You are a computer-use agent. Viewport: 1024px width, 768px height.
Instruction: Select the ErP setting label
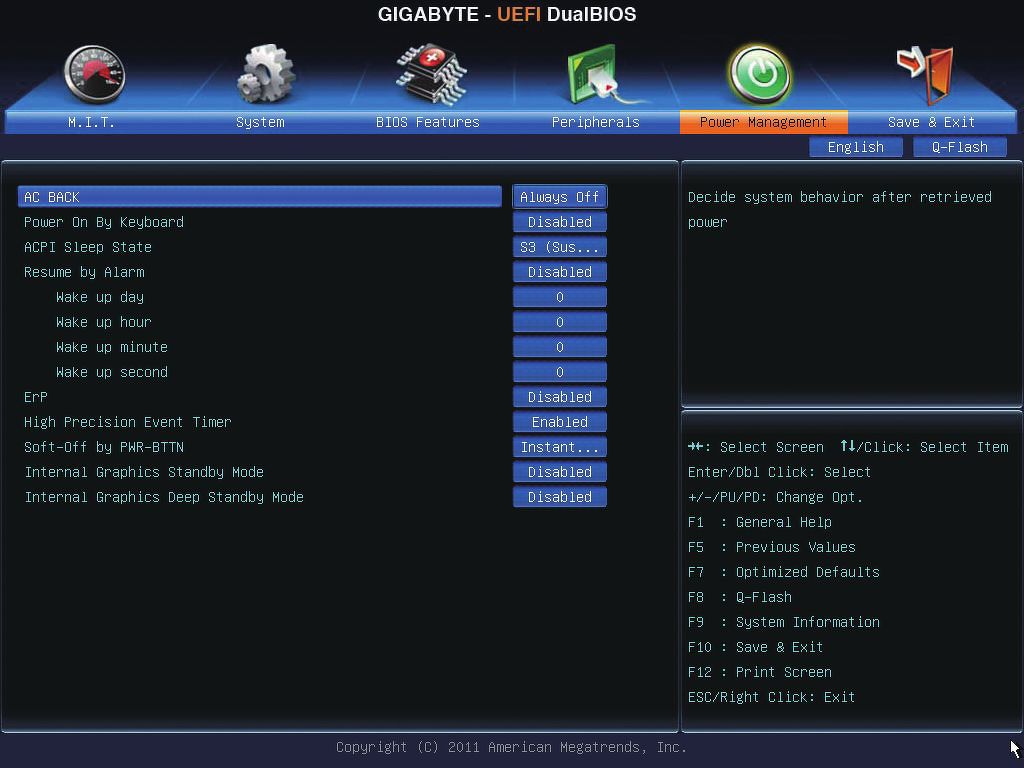pyautogui.click(x=36, y=397)
